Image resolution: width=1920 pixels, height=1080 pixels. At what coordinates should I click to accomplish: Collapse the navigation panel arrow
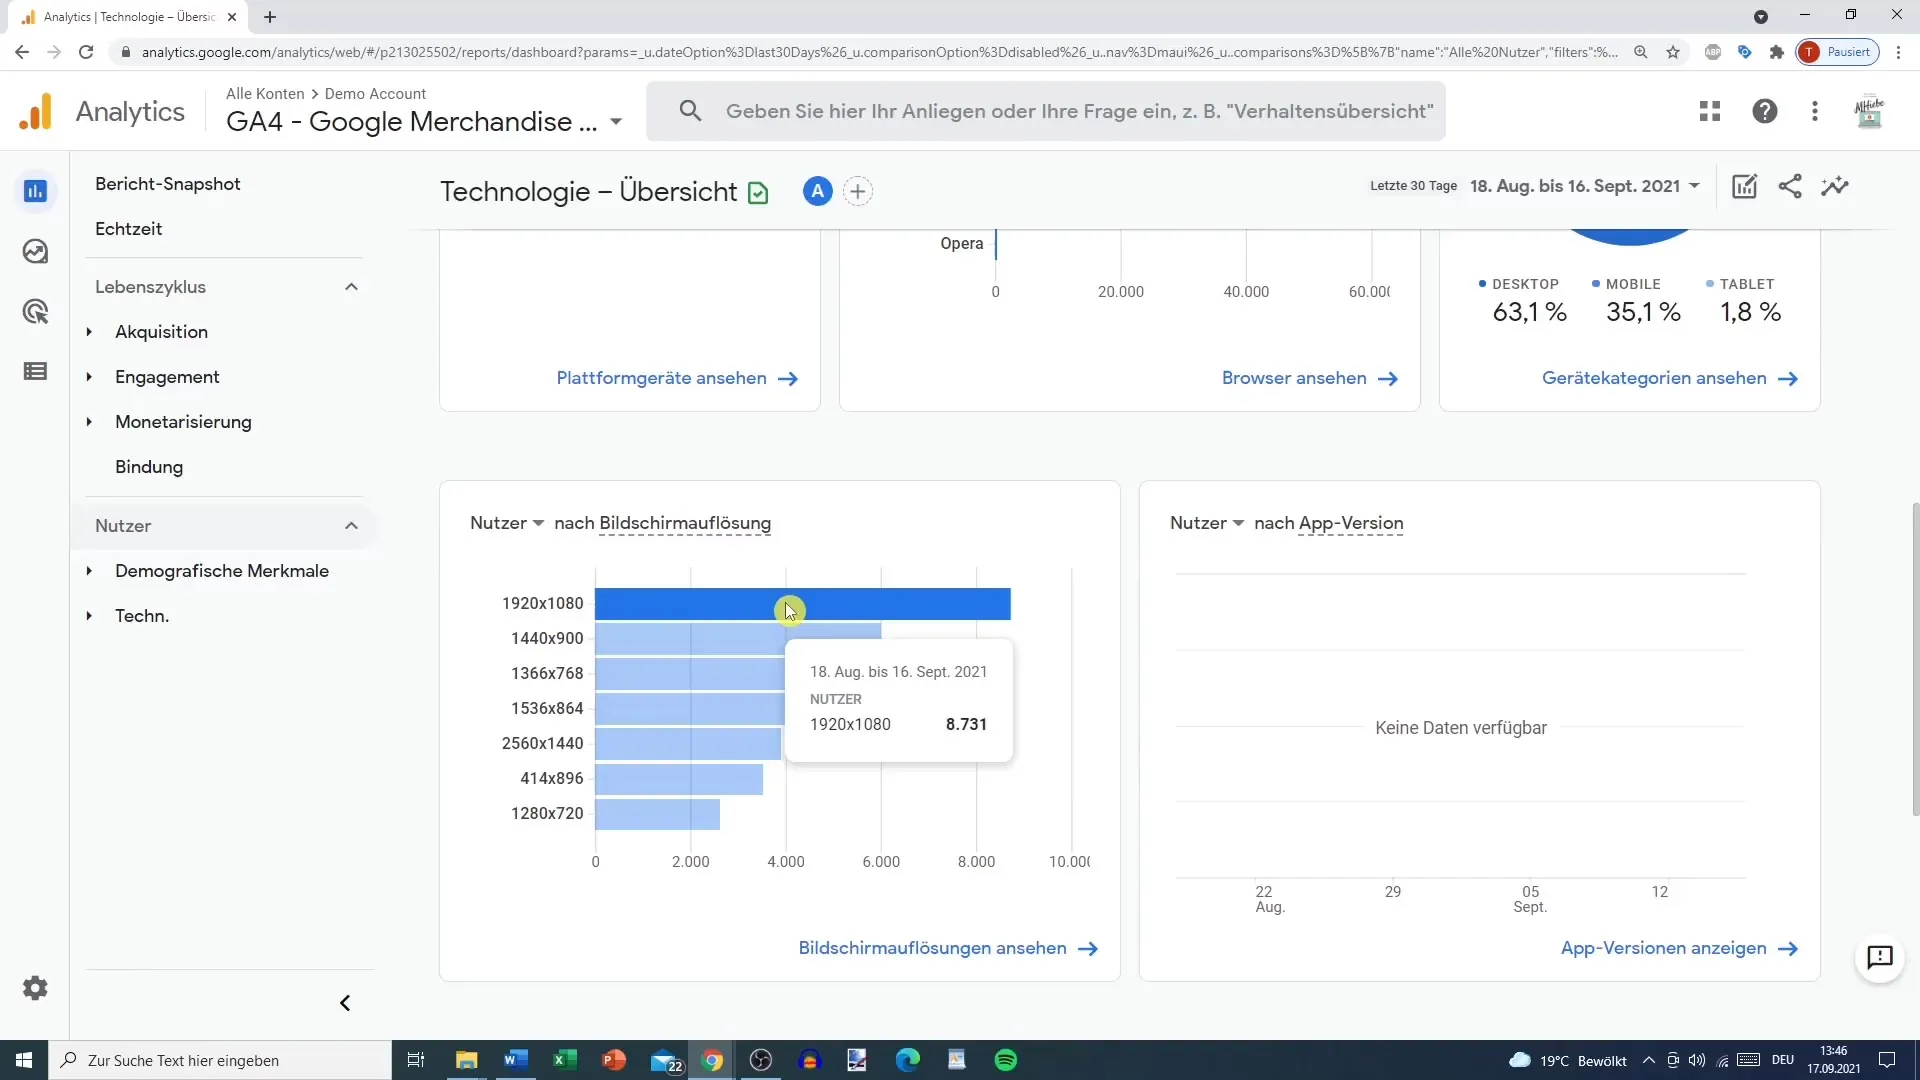tap(345, 1003)
